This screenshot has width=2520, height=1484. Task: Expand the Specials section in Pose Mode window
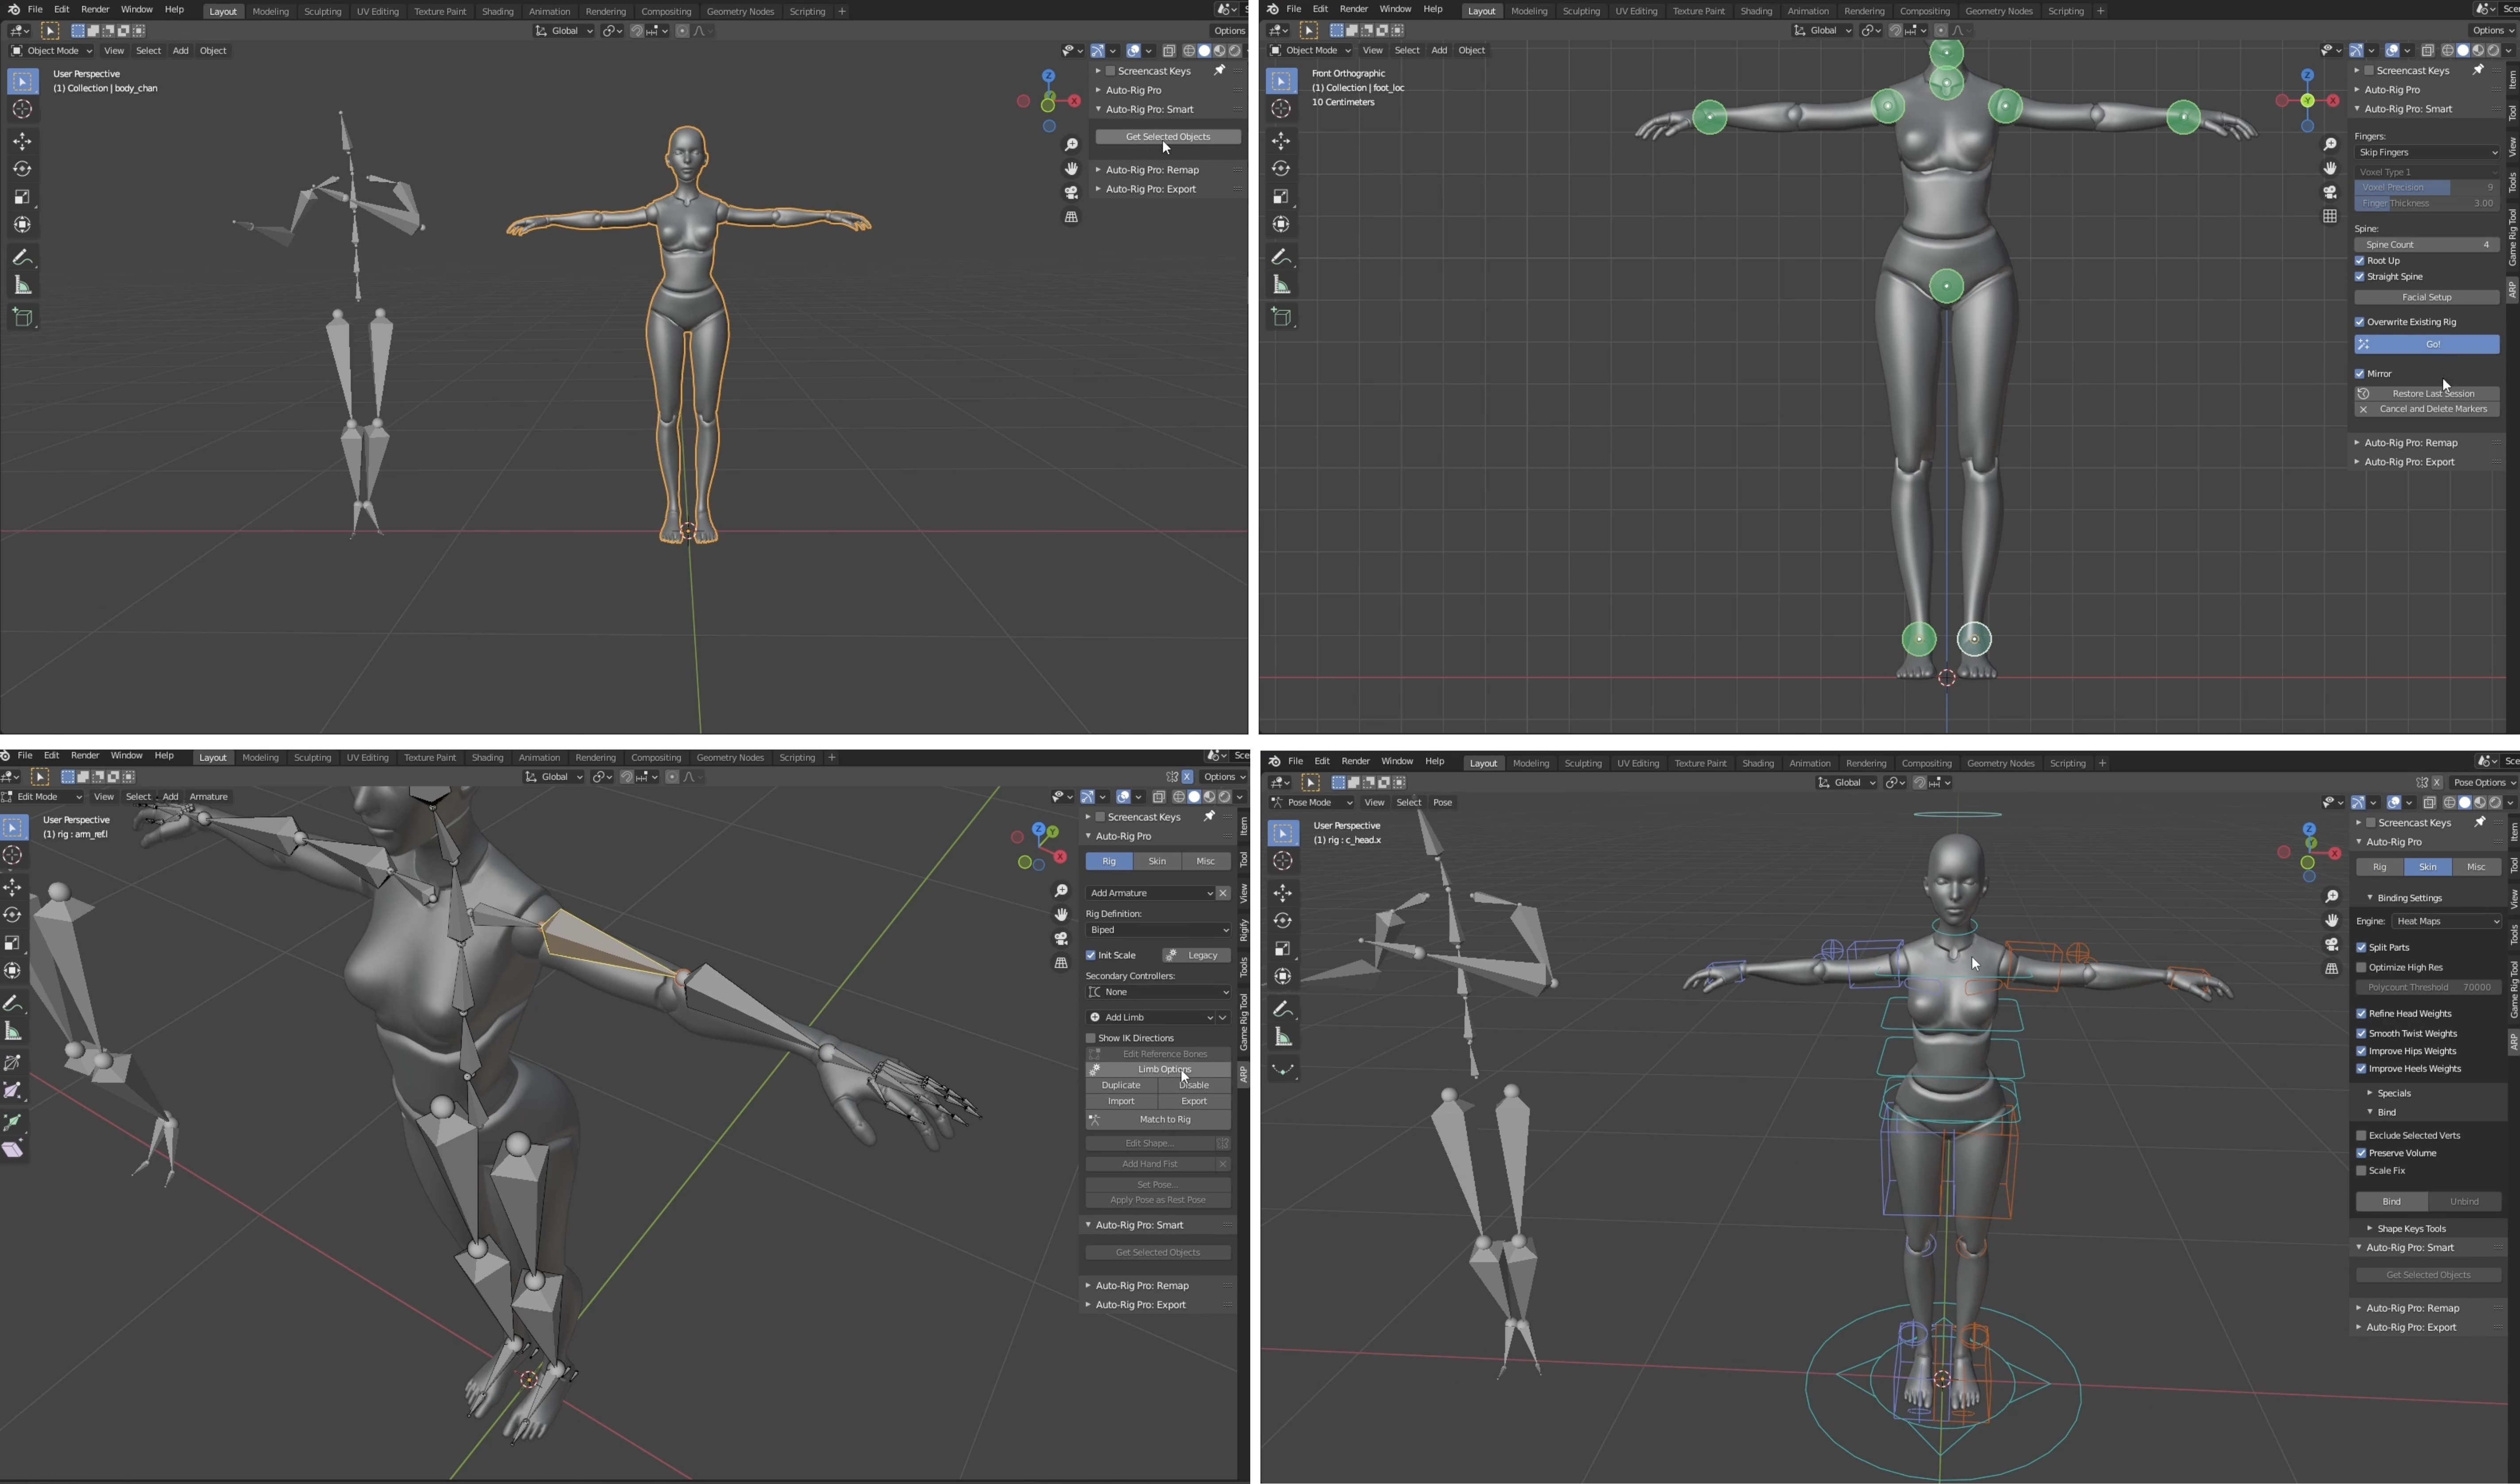tap(2393, 1093)
